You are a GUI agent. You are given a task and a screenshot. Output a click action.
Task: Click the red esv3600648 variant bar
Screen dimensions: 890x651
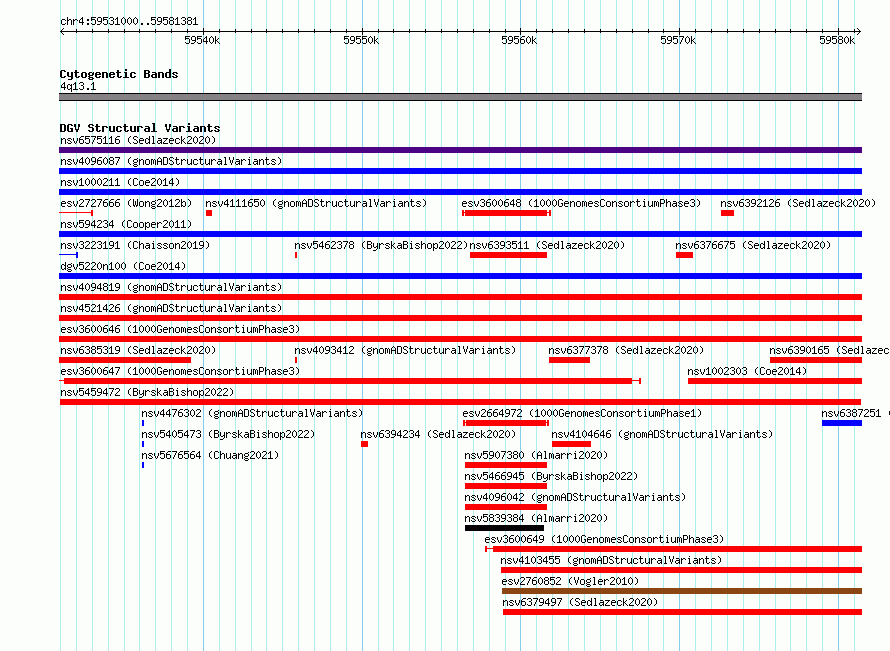tap(506, 213)
